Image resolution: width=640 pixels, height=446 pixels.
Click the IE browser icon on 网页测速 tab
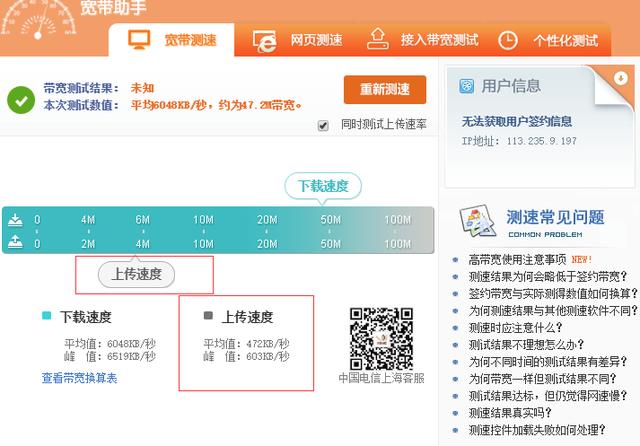click(264, 41)
